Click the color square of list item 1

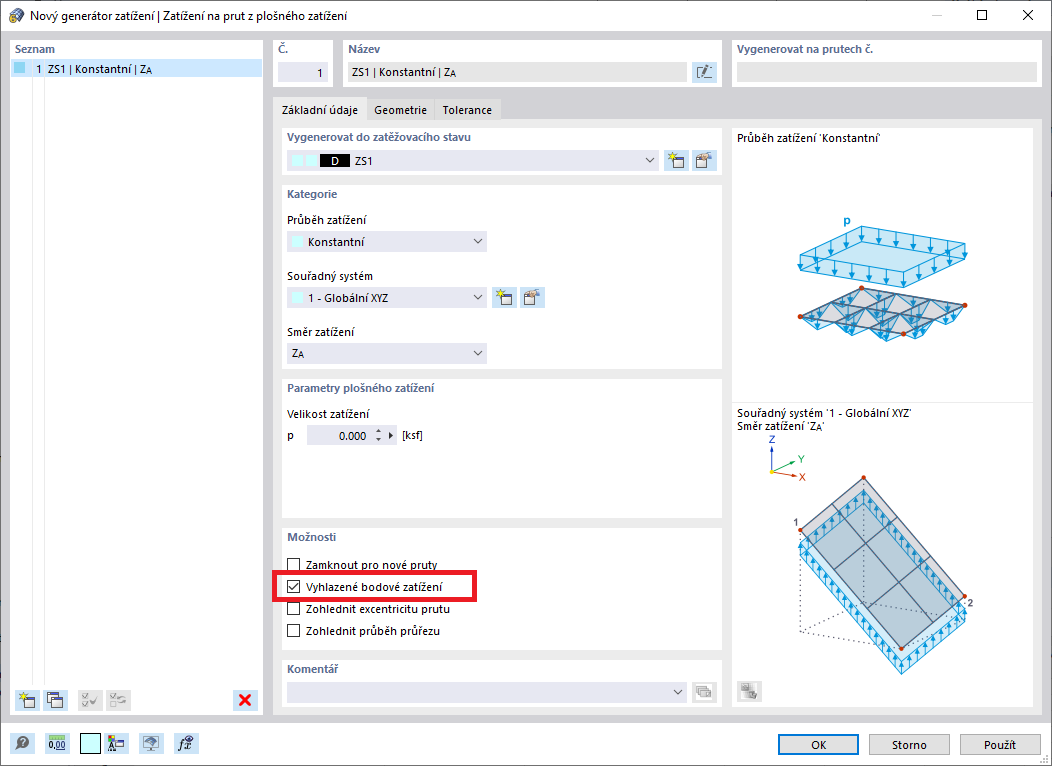[x=19, y=68]
